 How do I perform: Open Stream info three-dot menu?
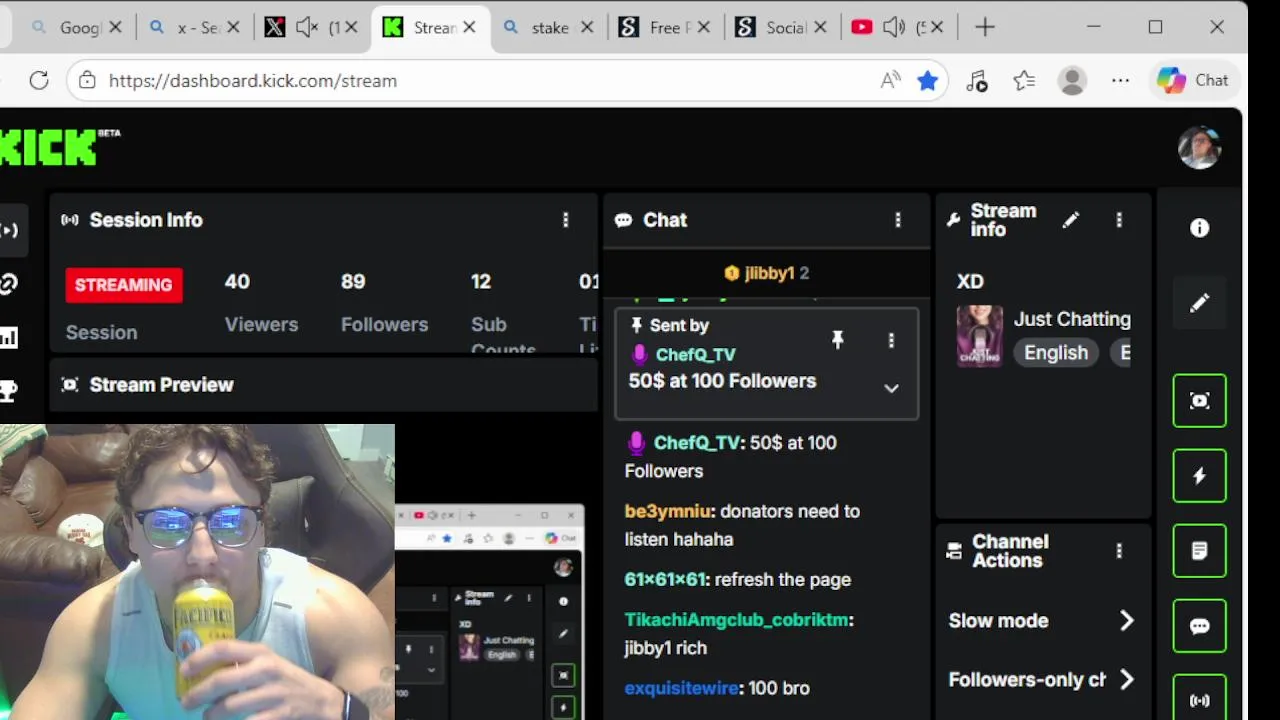click(1119, 220)
